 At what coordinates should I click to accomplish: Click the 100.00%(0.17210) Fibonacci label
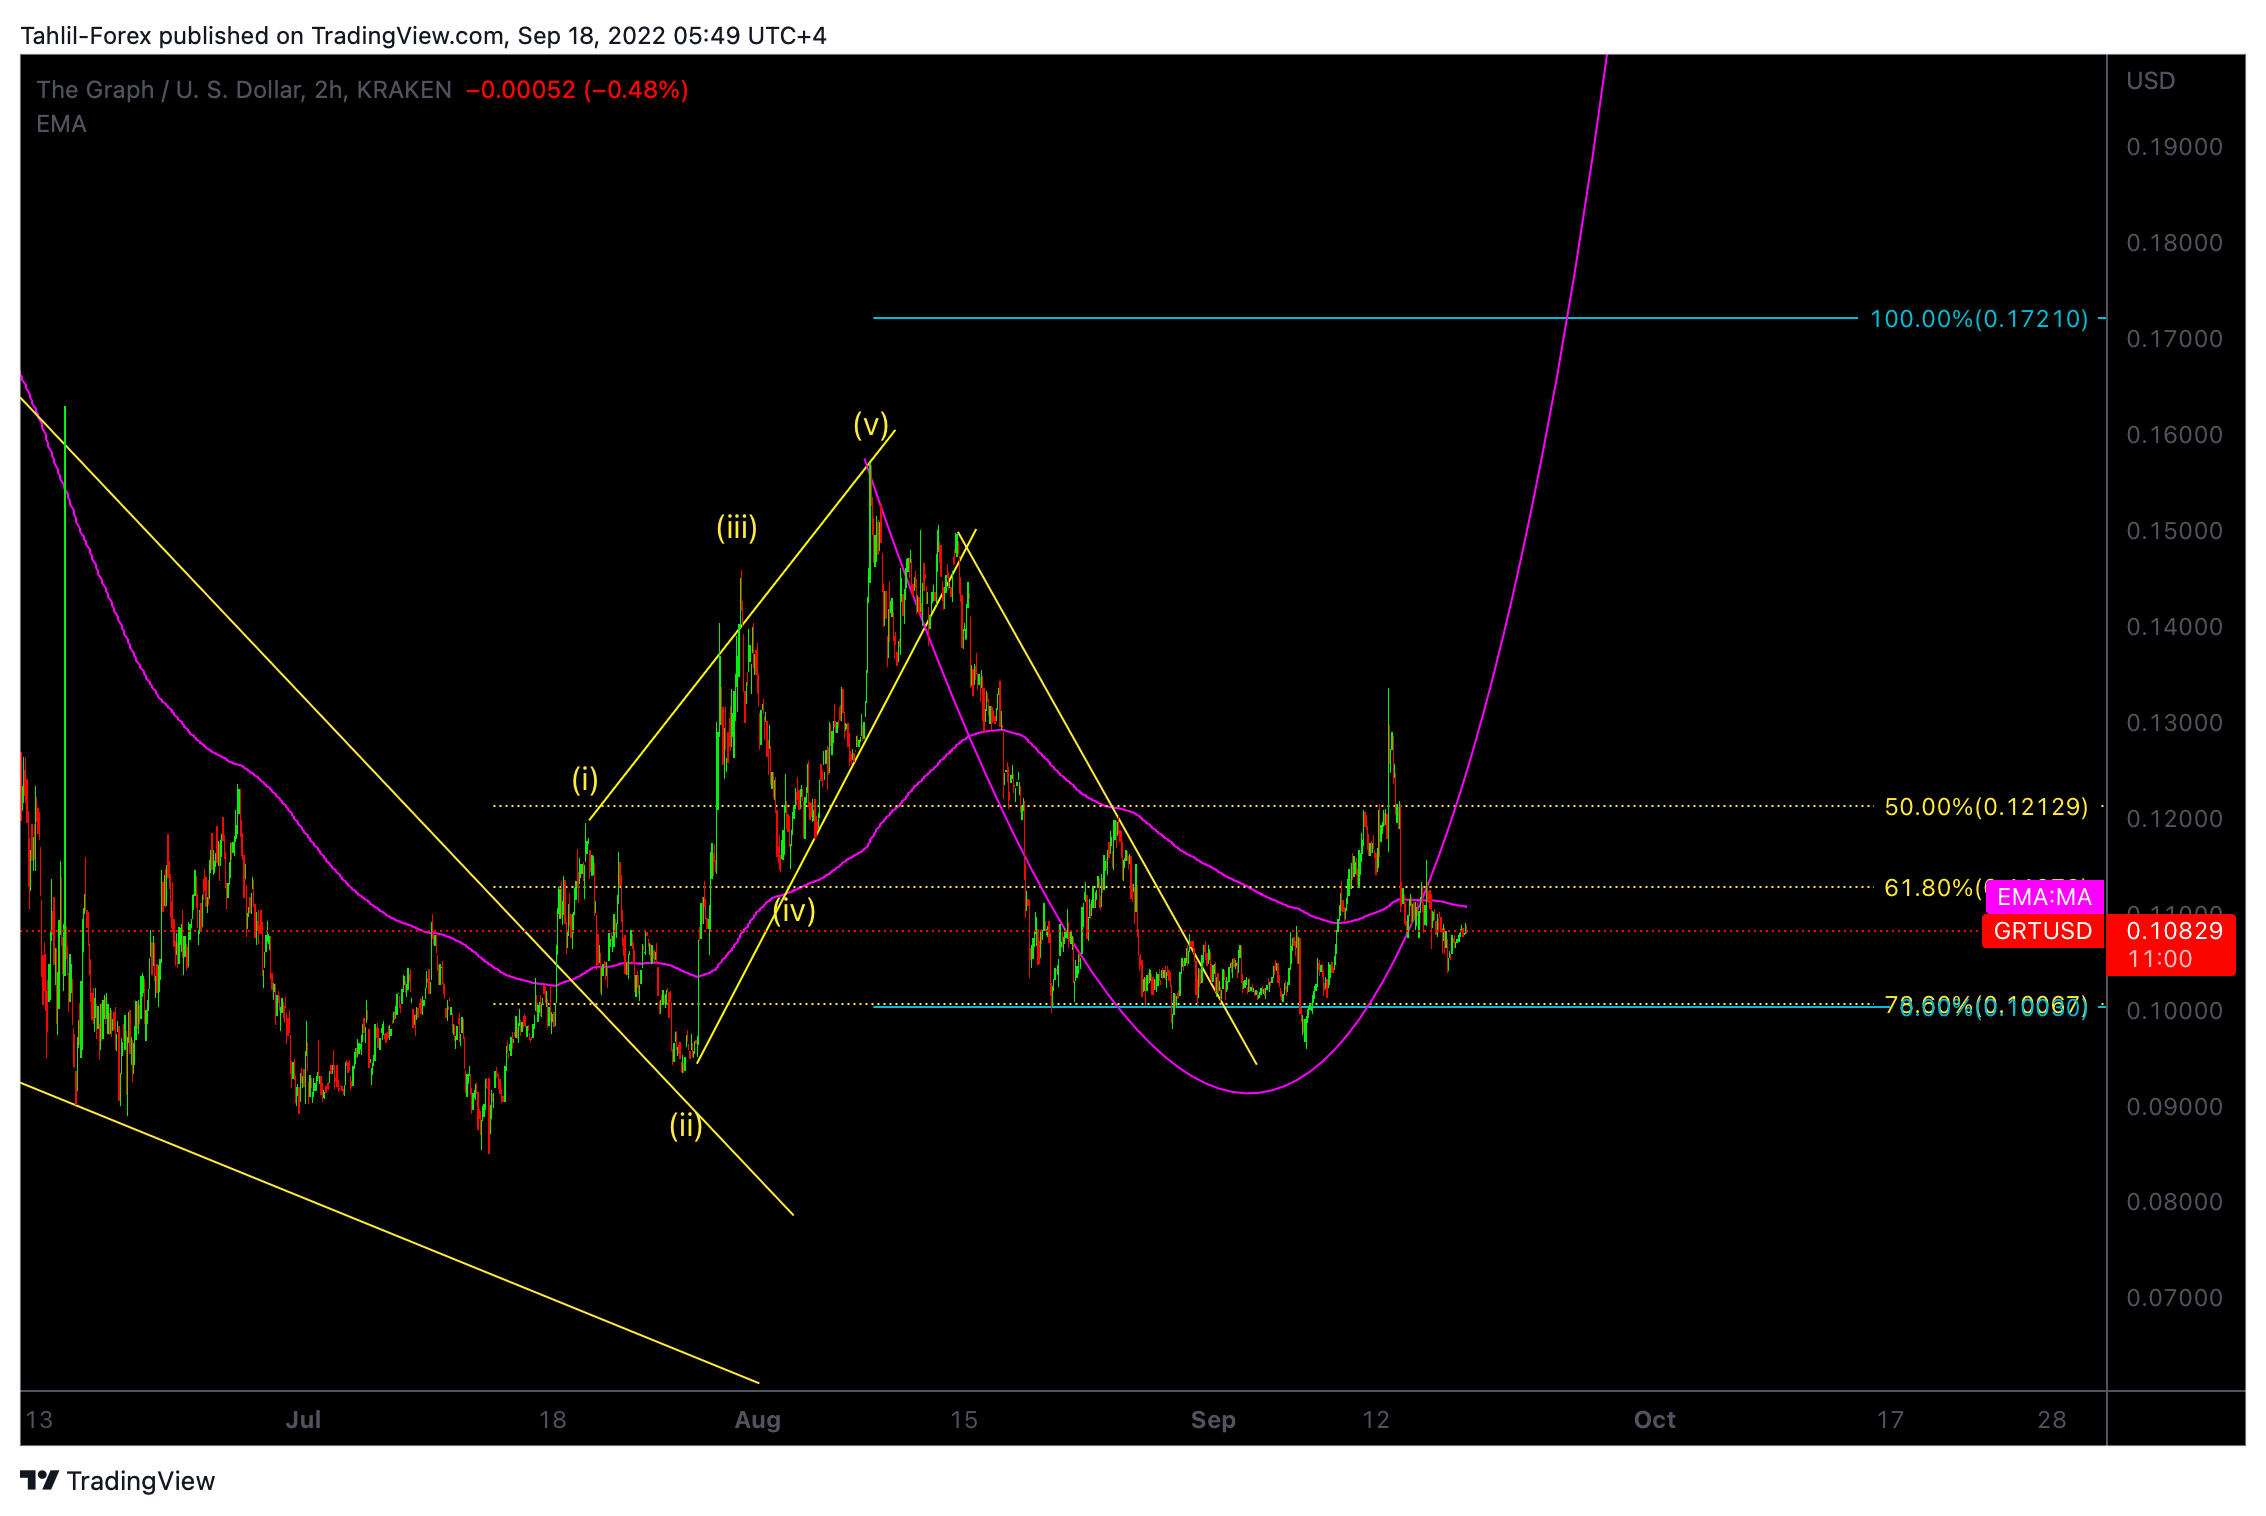(x=1979, y=319)
